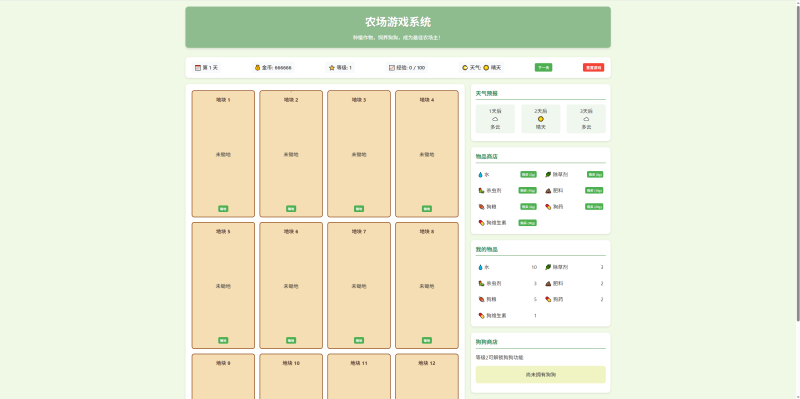The height and width of the screenshot is (399, 800).
Task: Click the sun icon under 2天后 in the forecast
Action: tap(541, 119)
